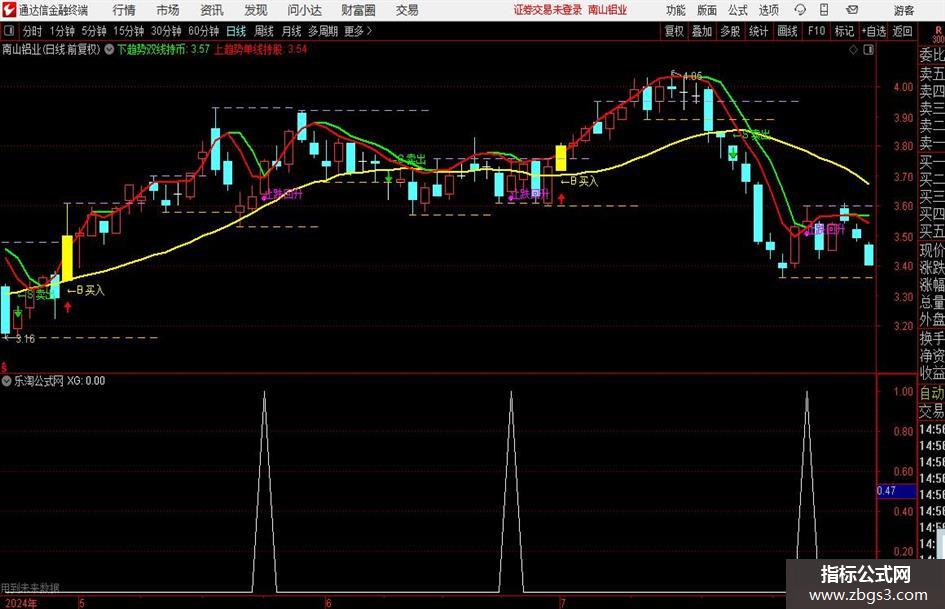Open the customer service headset icon
Image resolution: width=945 pixels, height=609 pixels.
pyautogui.click(x=800, y=10)
